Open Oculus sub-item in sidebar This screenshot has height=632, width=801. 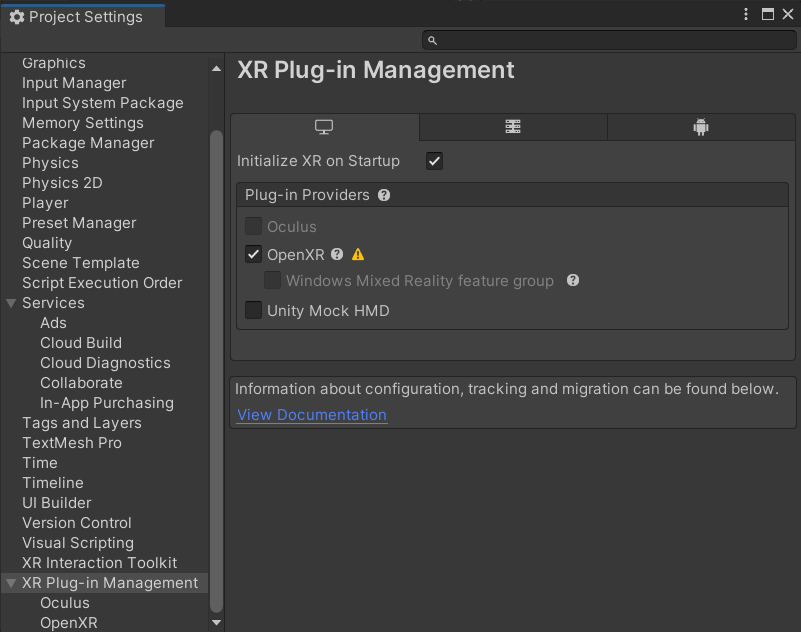tap(65, 602)
